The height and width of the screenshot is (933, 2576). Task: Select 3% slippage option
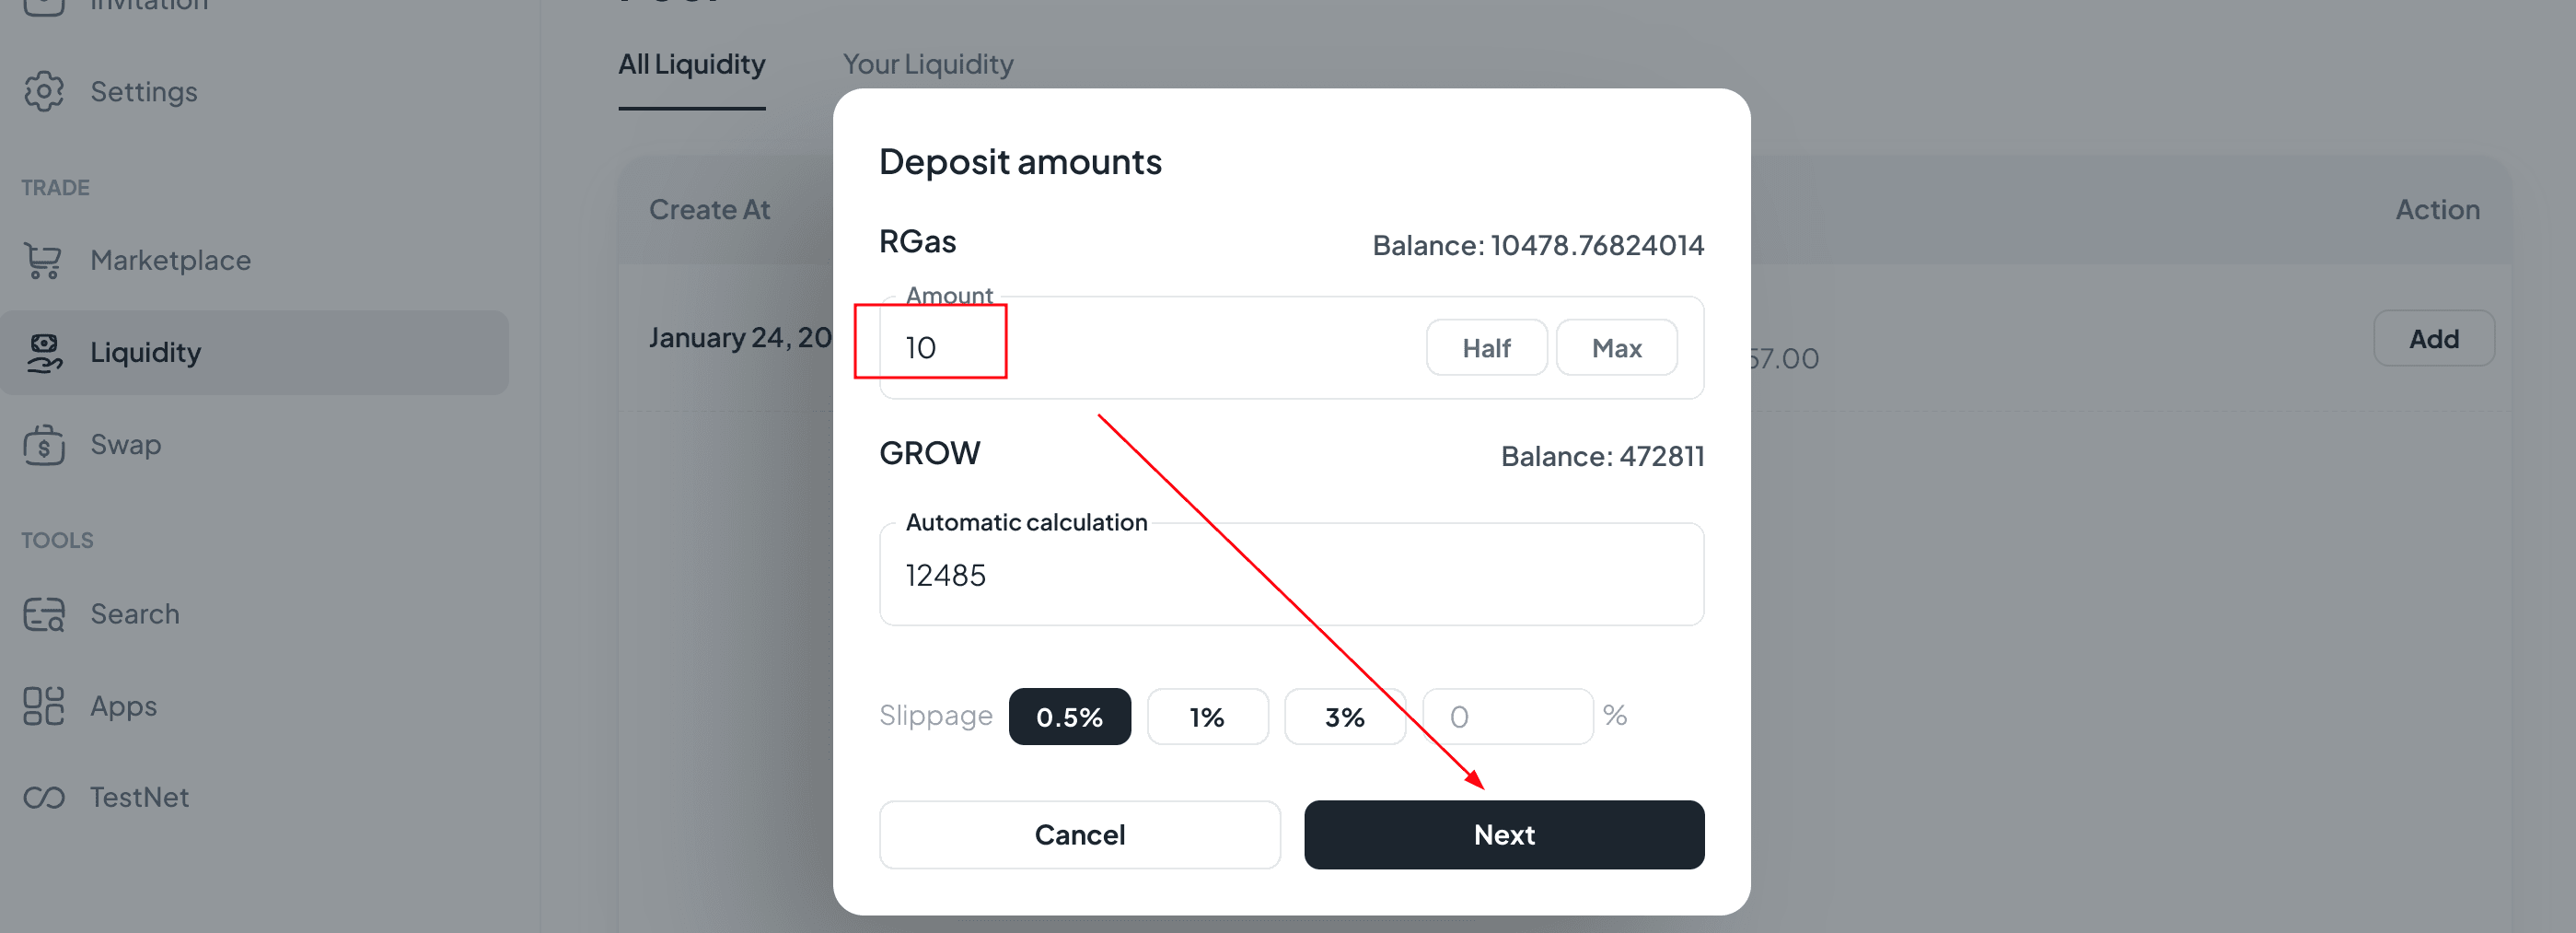1344,717
